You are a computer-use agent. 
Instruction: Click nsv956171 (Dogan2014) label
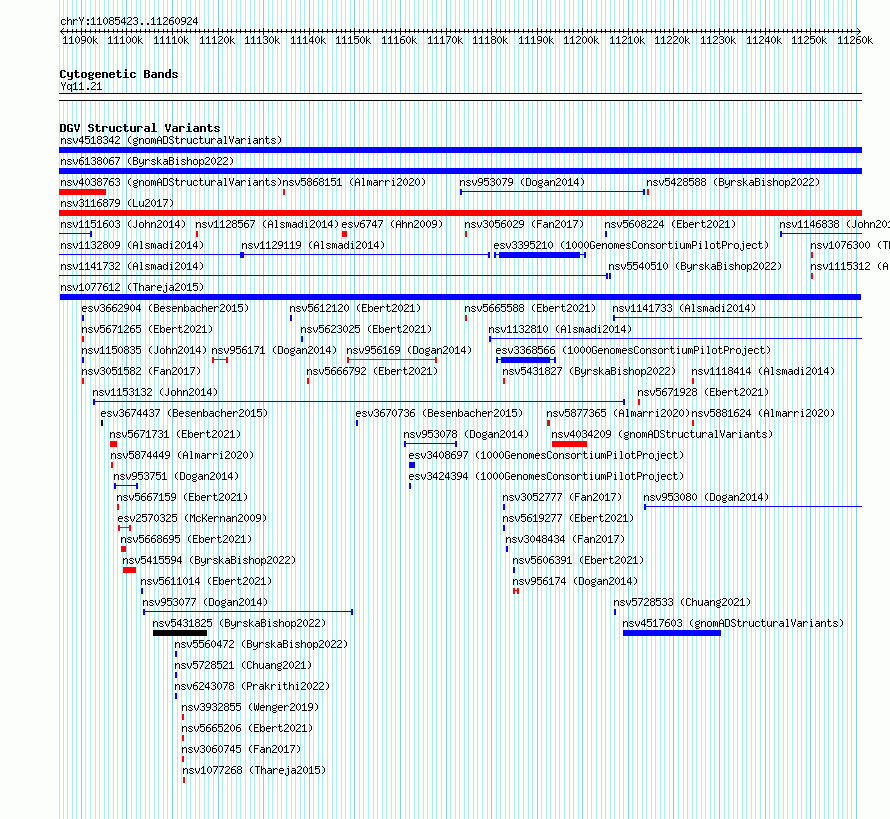coord(274,350)
